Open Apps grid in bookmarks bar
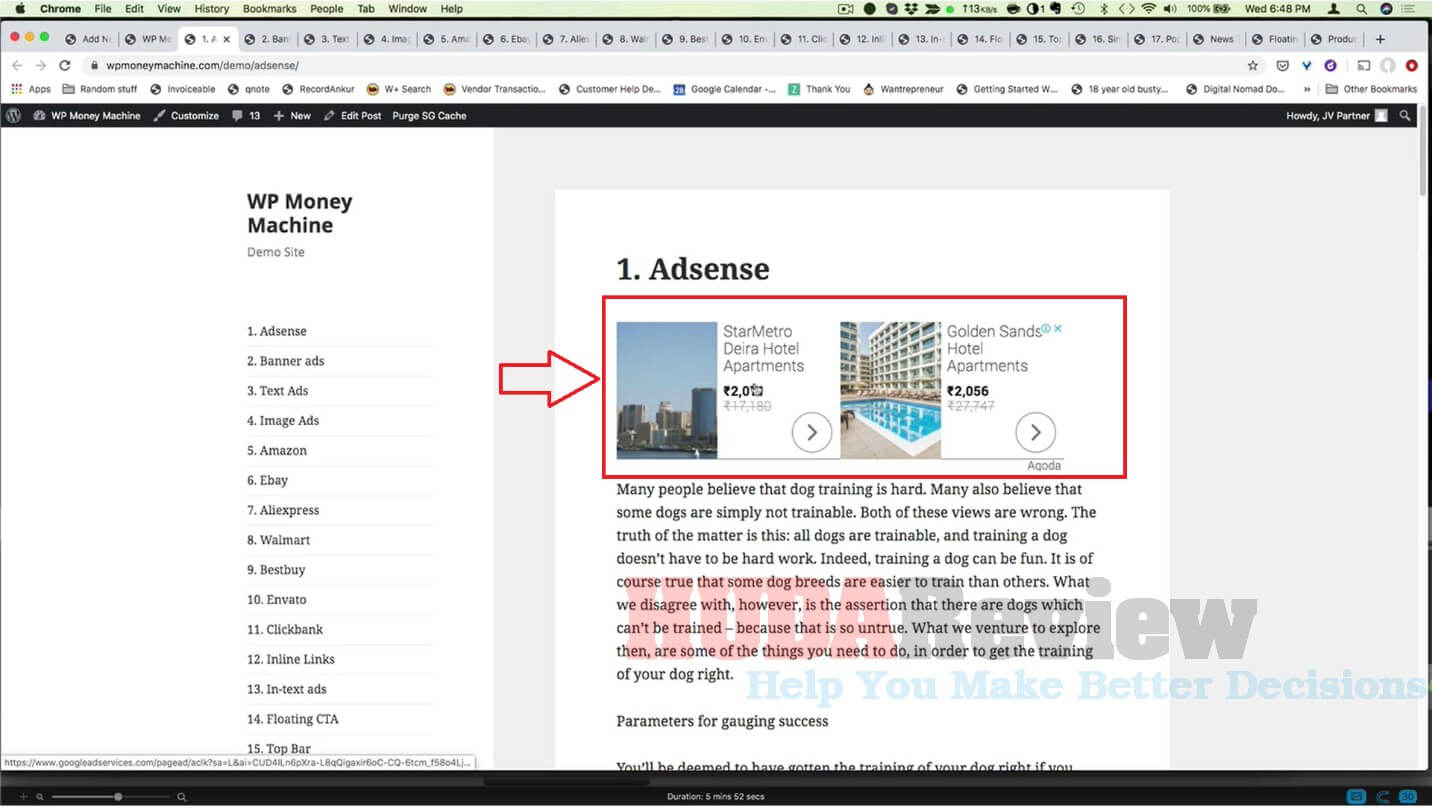The image size is (1432, 810). pos(29,89)
